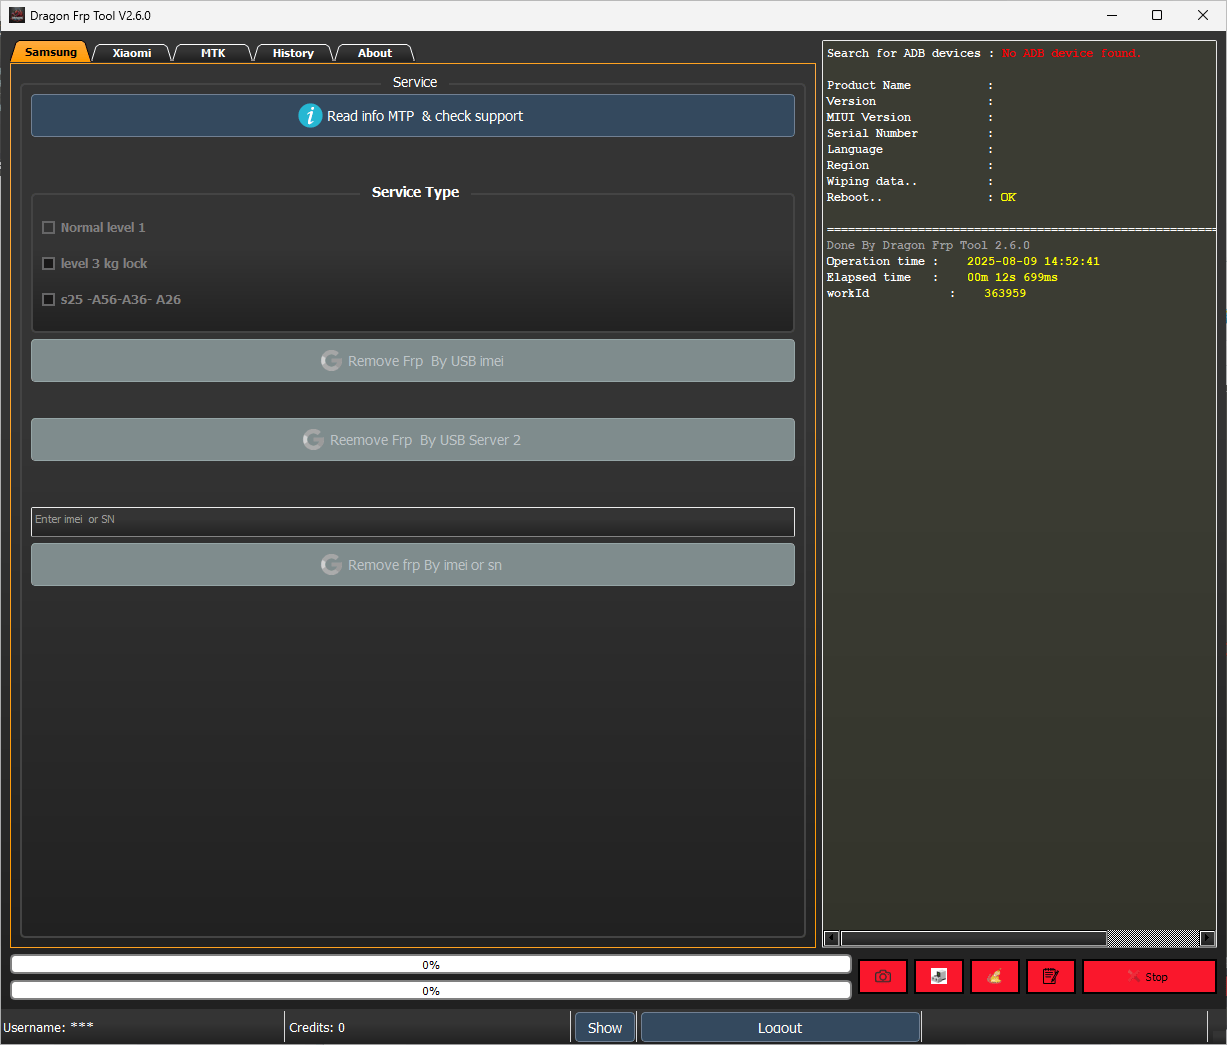Click the camera screenshot icon
The width and height of the screenshot is (1227, 1045).
883,977
